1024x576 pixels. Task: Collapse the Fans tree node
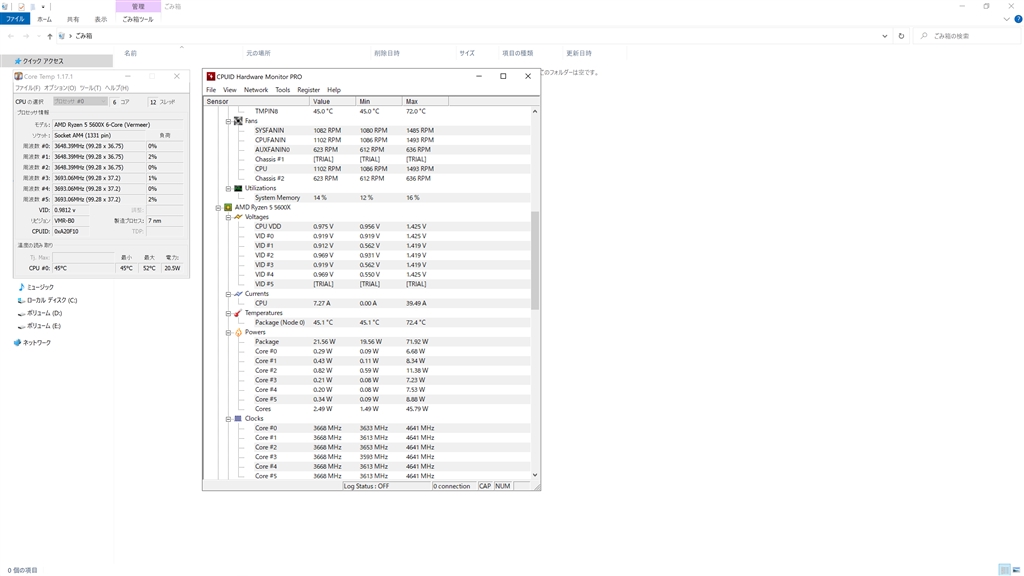(x=229, y=121)
